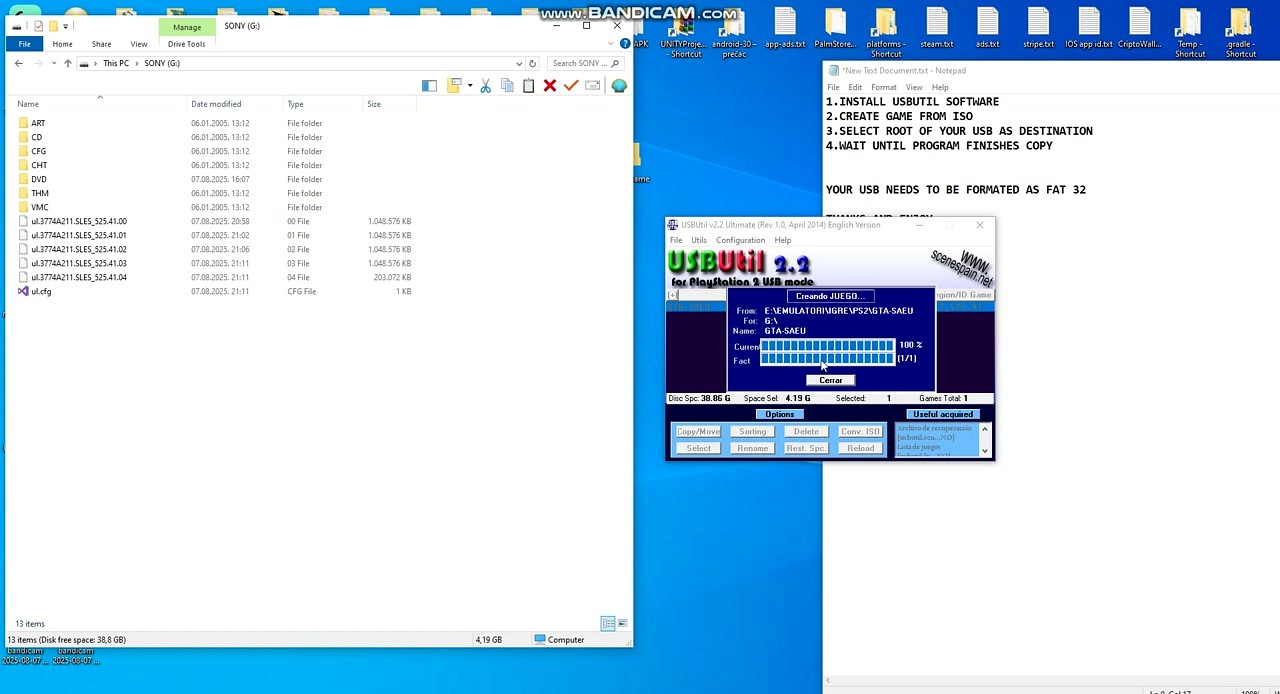
Task: Expand the [+] entry in the USBUtil game list
Action: tap(671, 295)
